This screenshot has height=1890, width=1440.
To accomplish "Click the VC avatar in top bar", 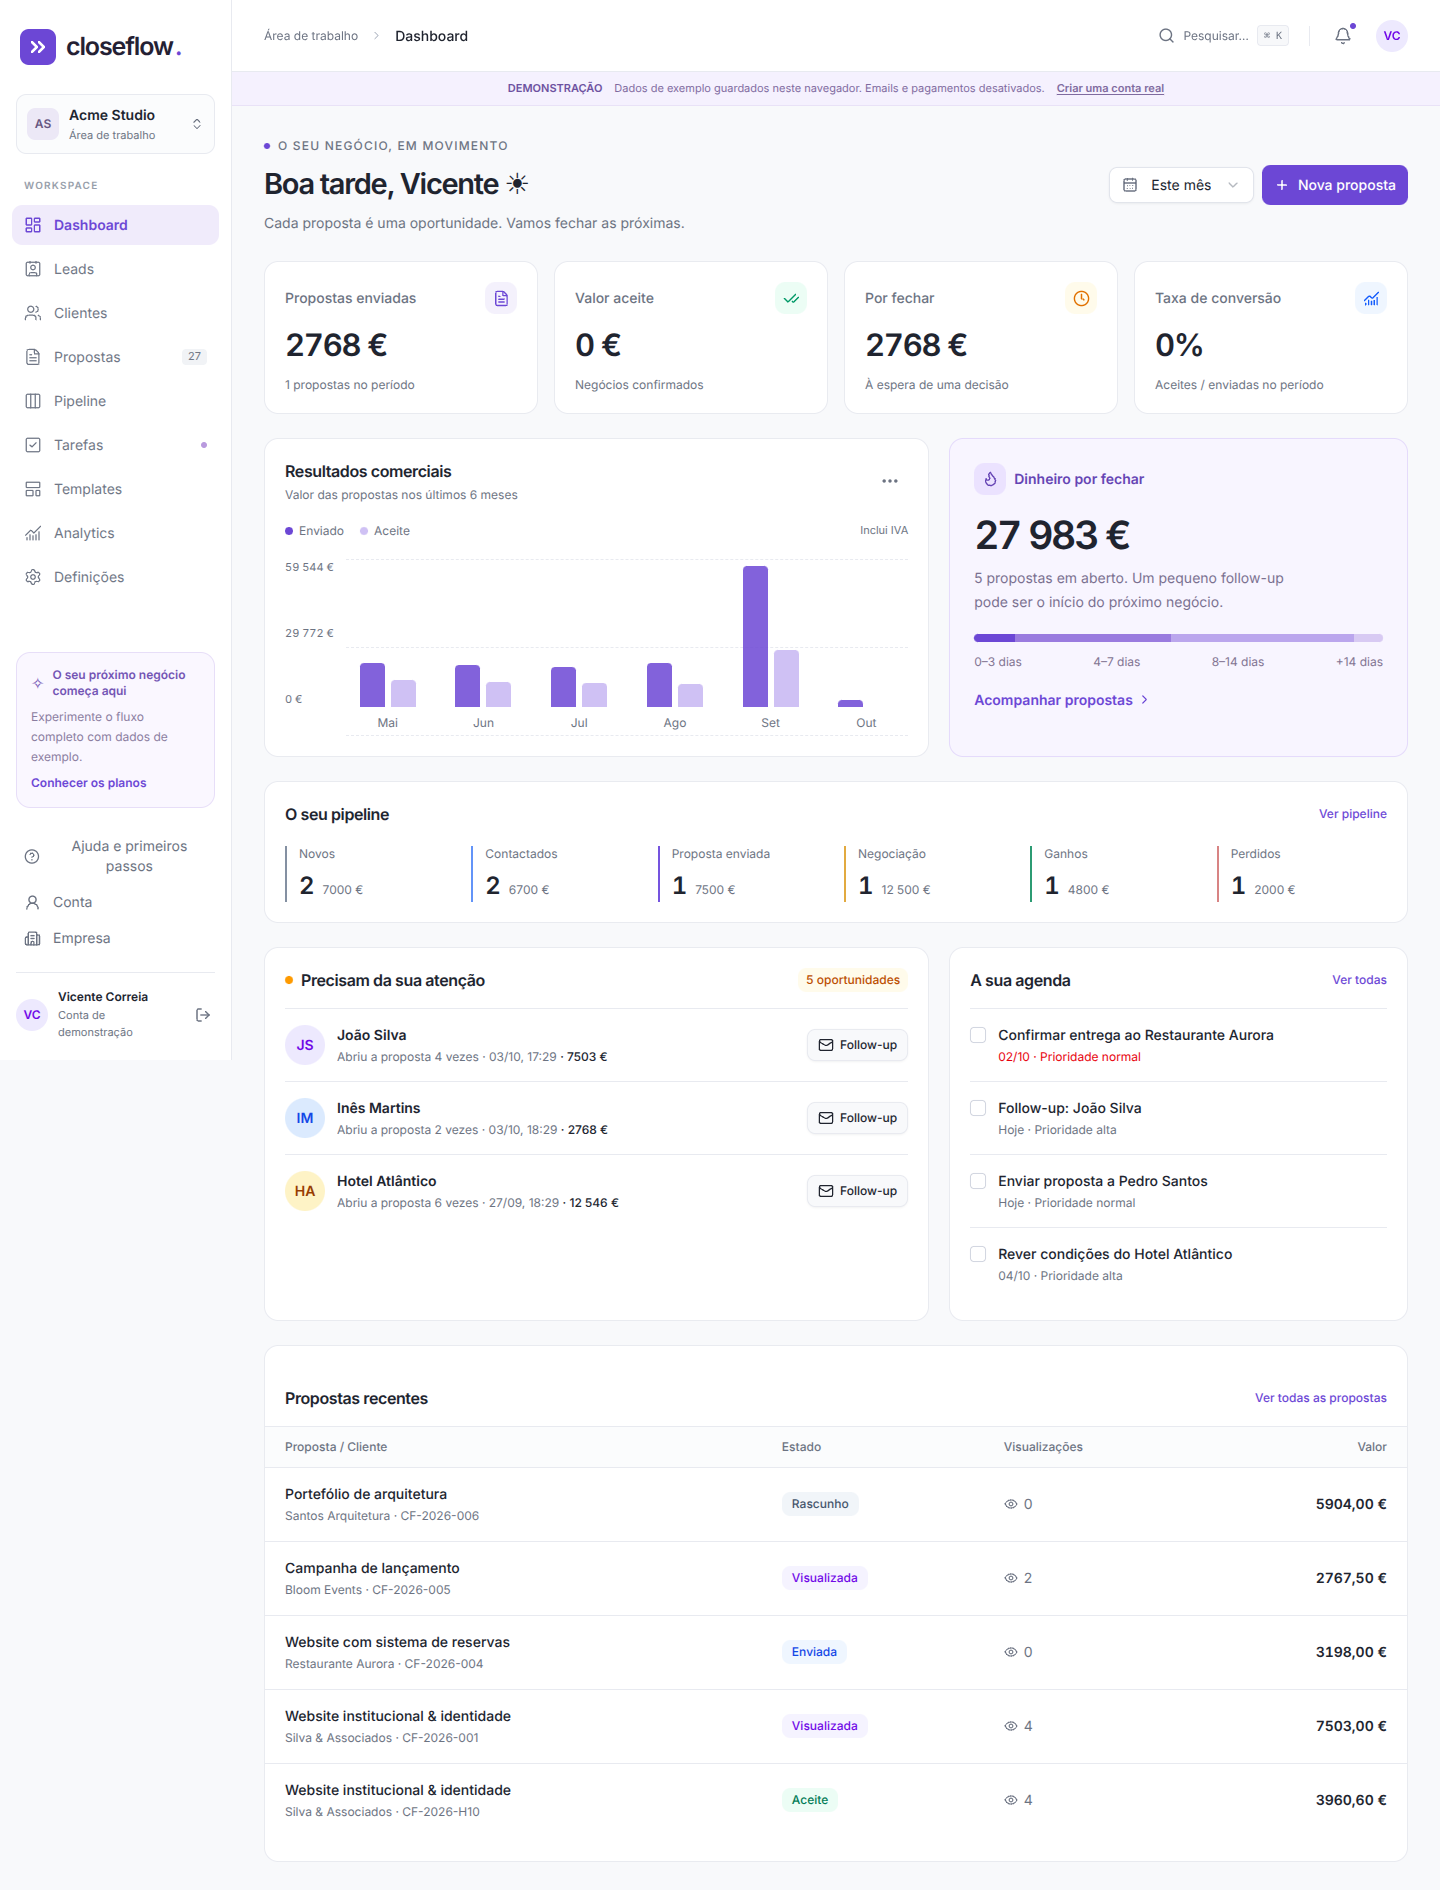I will tap(1391, 36).
